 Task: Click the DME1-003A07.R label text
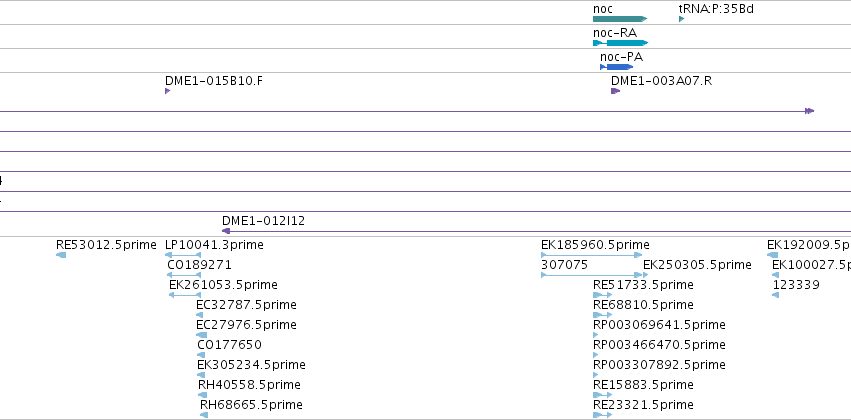click(662, 81)
